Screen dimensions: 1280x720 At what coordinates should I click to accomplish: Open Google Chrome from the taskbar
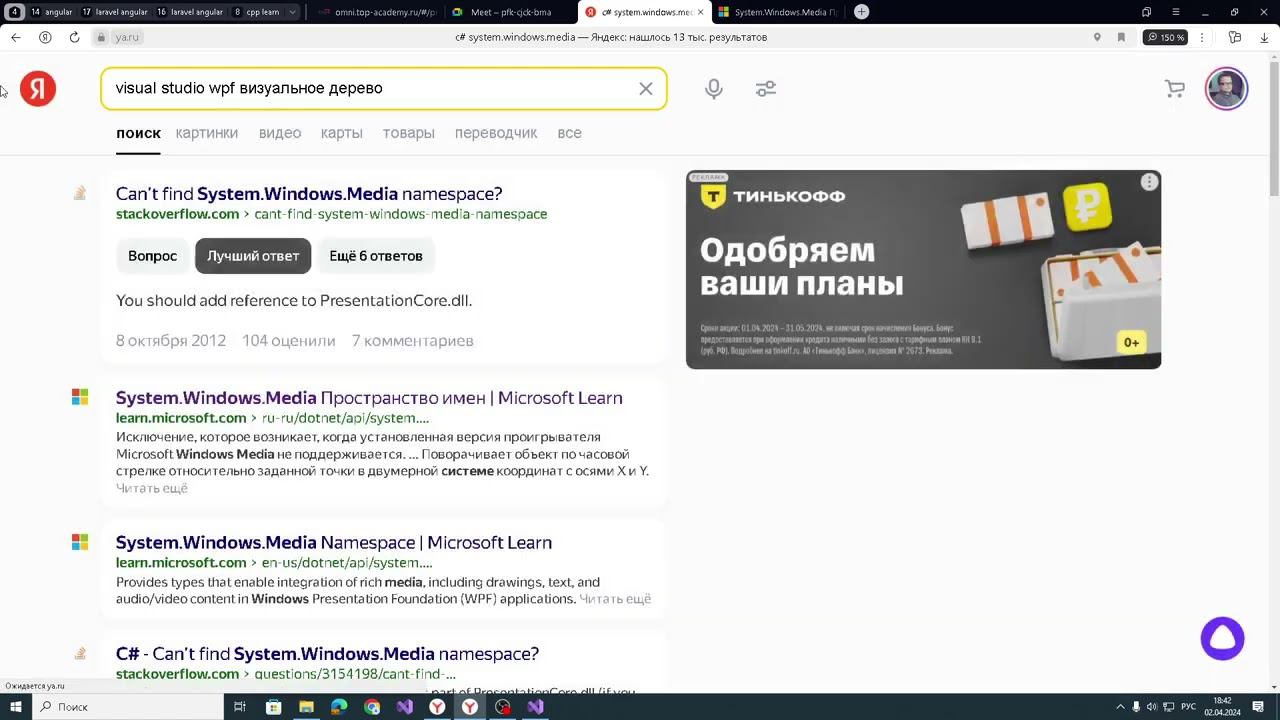(x=372, y=707)
